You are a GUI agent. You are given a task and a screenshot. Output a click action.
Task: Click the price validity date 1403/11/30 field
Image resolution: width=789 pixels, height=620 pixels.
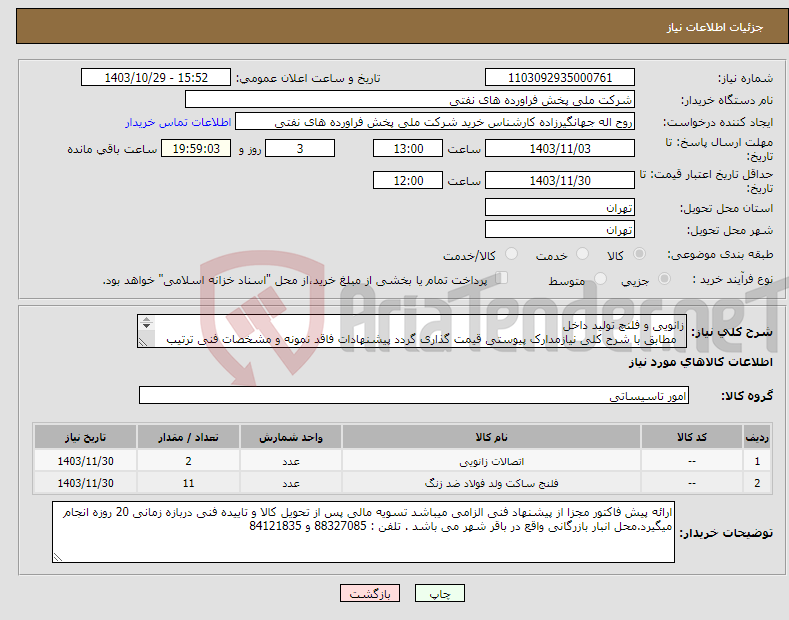tap(560, 181)
